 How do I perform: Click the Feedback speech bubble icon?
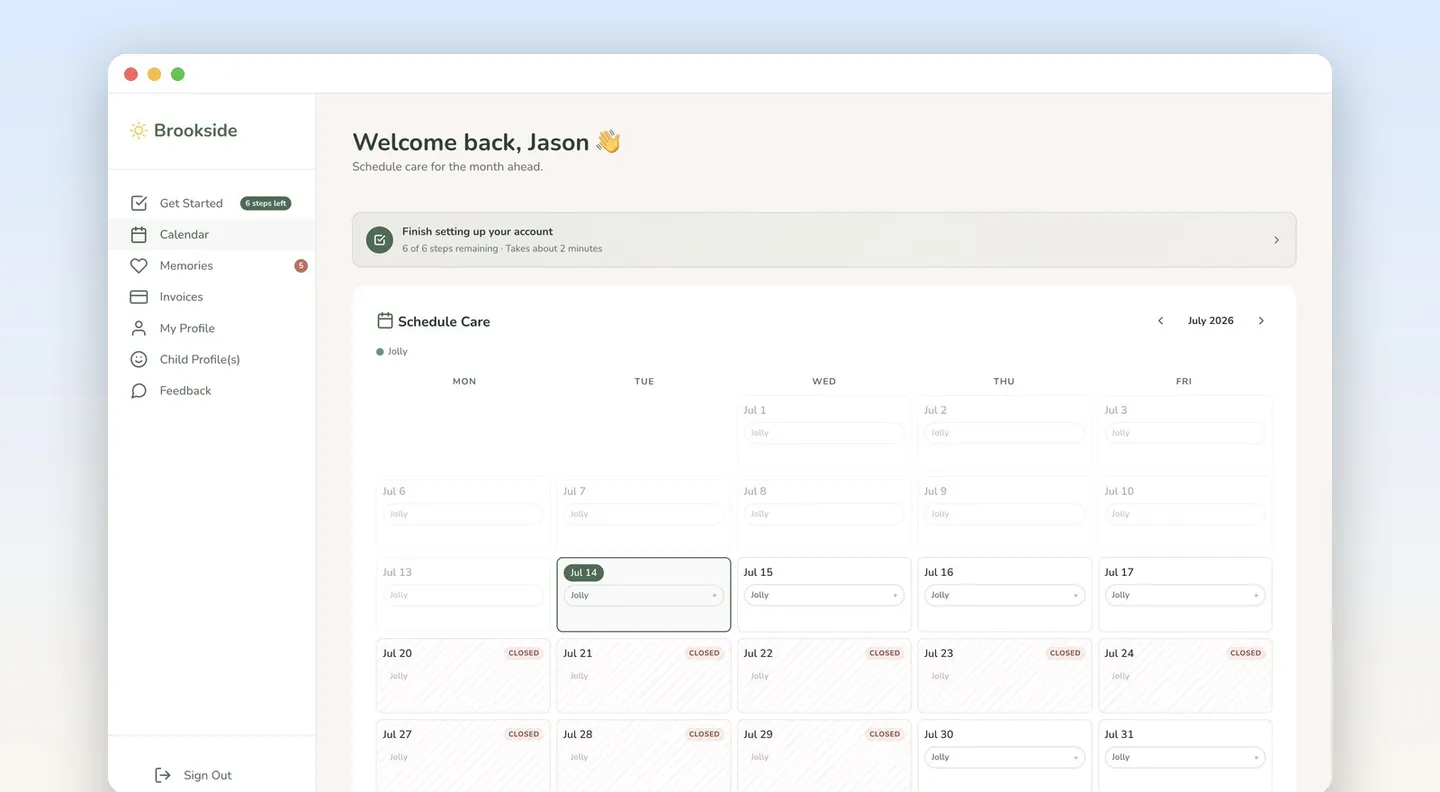click(139, 391)
